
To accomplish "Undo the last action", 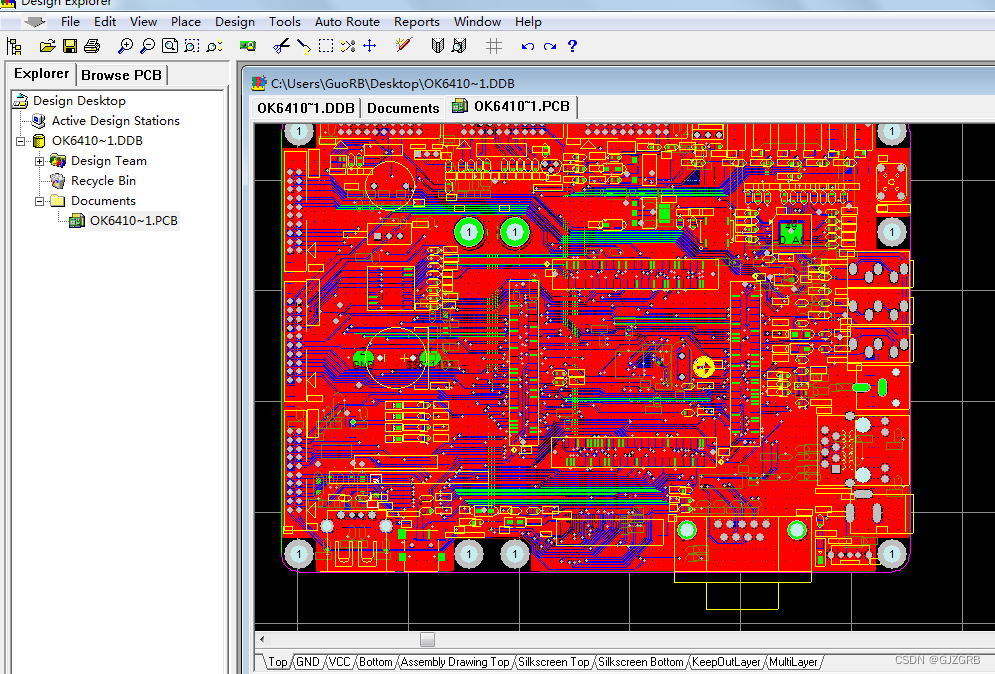I will pyautogui.click(x=527, y=46).
